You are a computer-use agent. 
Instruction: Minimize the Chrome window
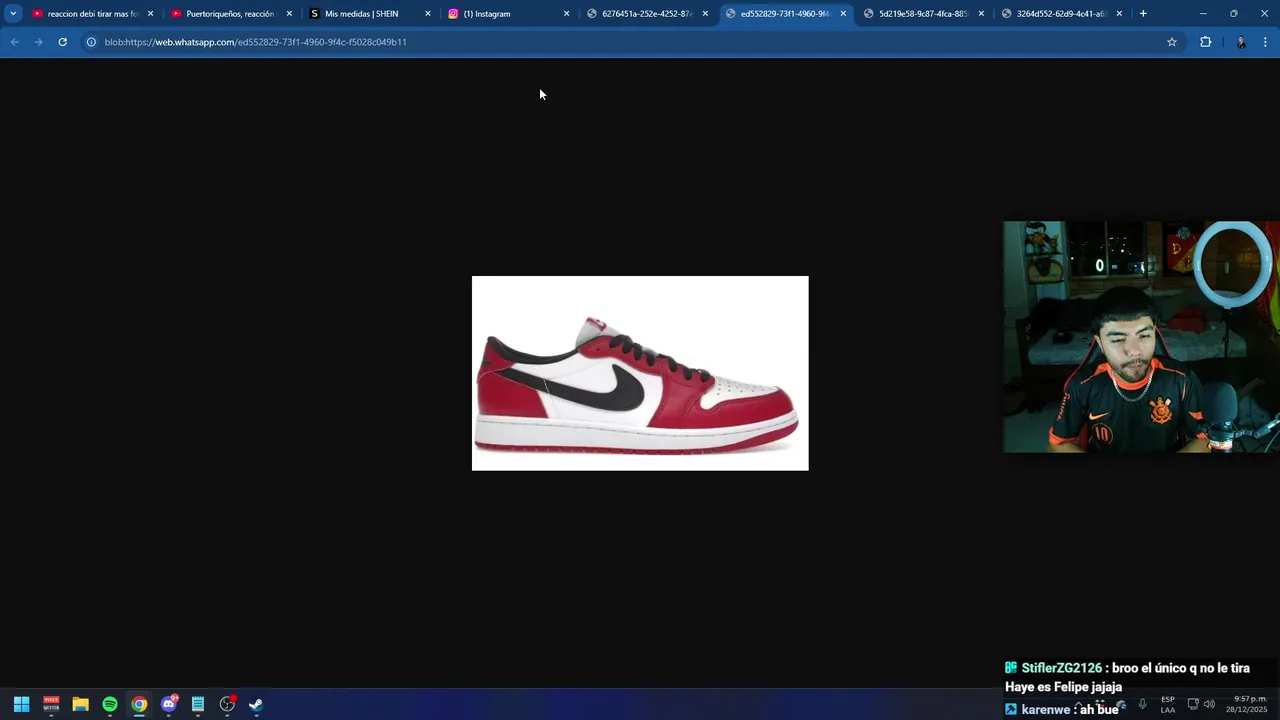click(1203, 14)
